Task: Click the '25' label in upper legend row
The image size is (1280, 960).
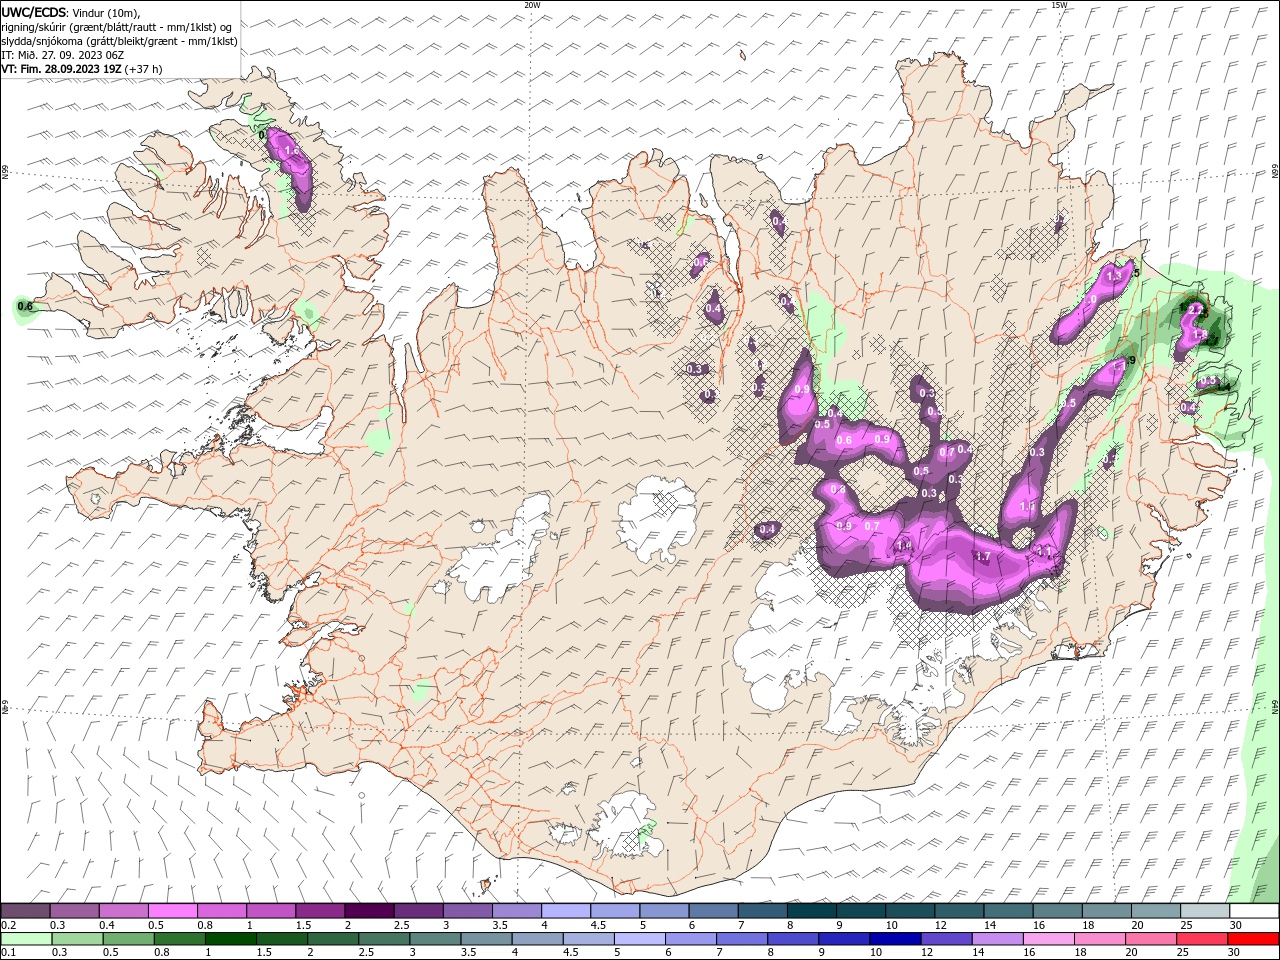Action: [x=1185, y=925]
